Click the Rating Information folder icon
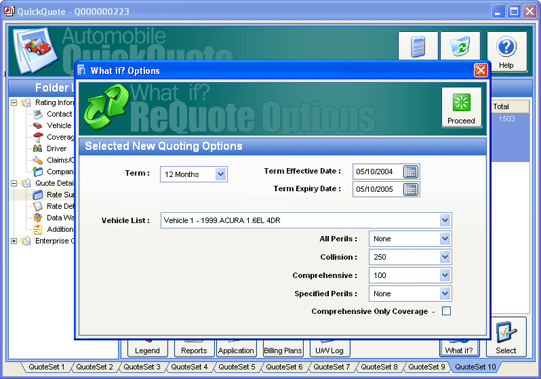 tap(26, 103)
